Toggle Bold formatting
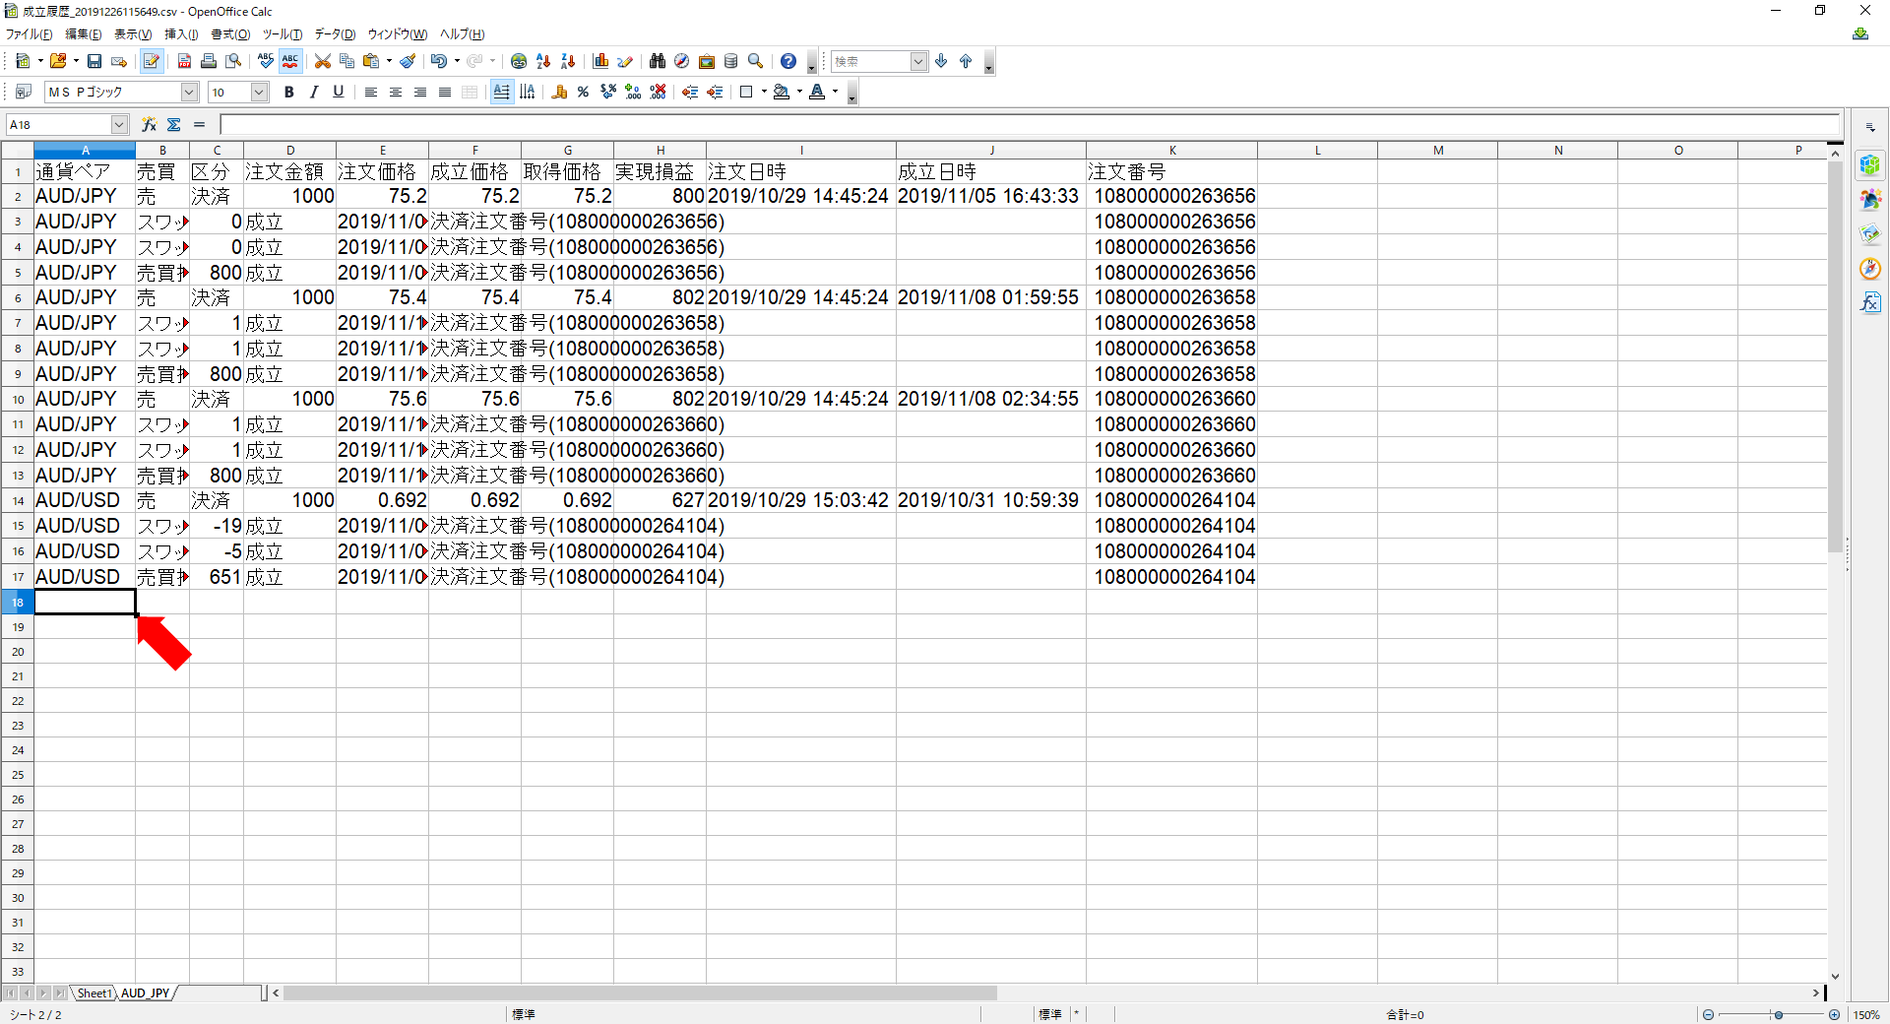Viewport: 1890px width, 1024px height. [289, 92]
